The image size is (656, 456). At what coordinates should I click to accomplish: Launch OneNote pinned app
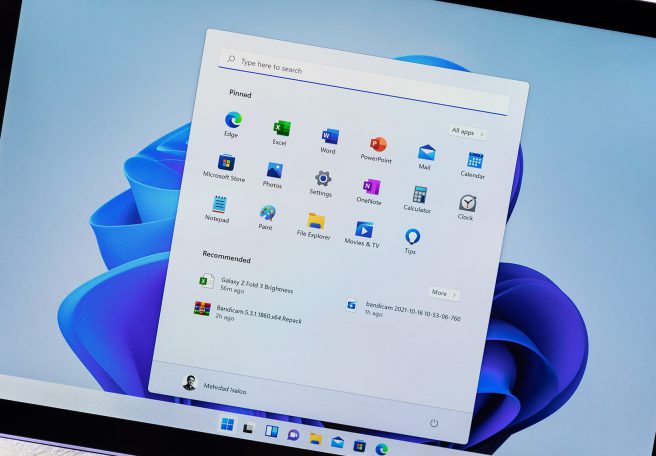click(370, 191)
